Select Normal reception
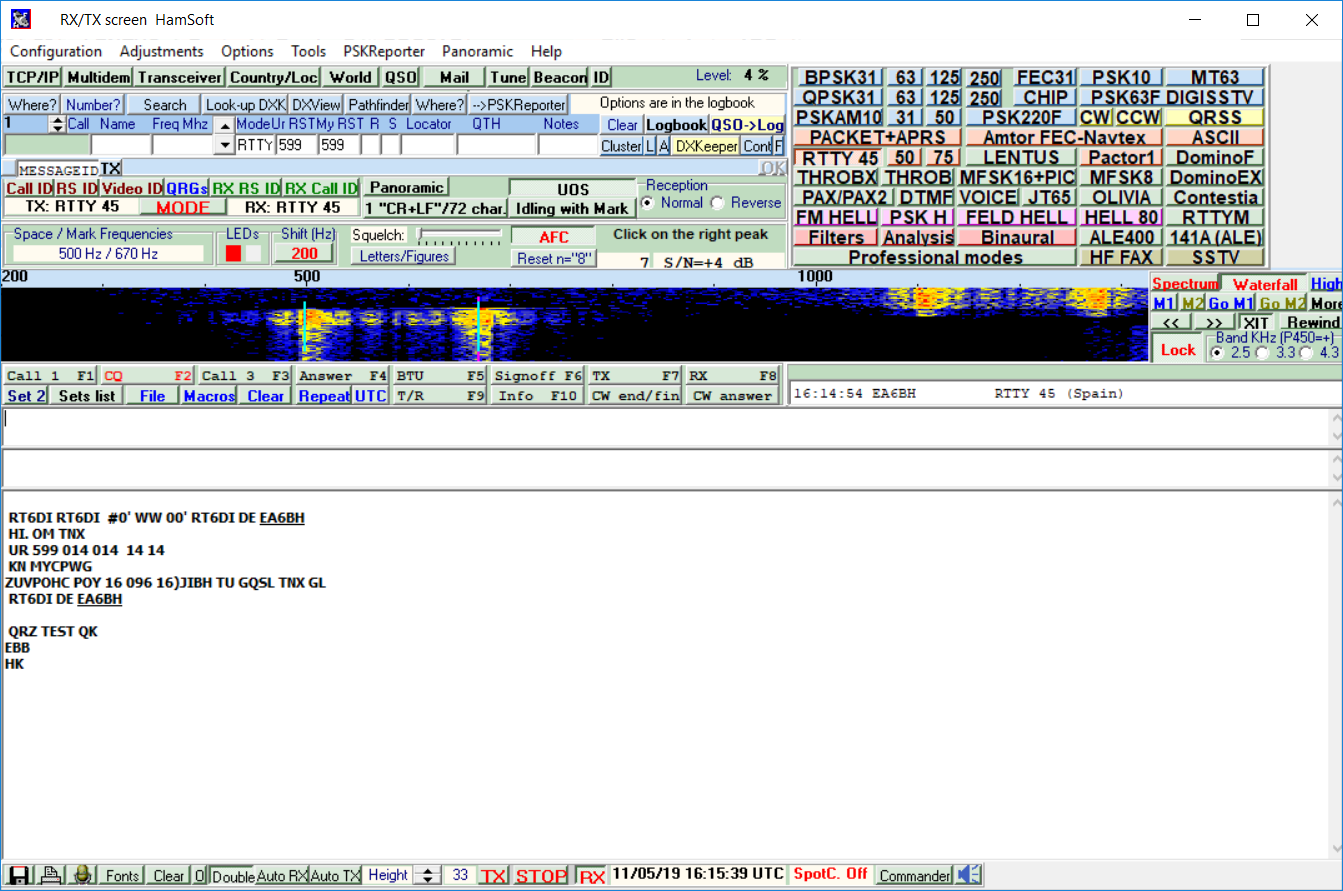Image resolution: width=1343 pixels, height=891 pixels. 648,203
